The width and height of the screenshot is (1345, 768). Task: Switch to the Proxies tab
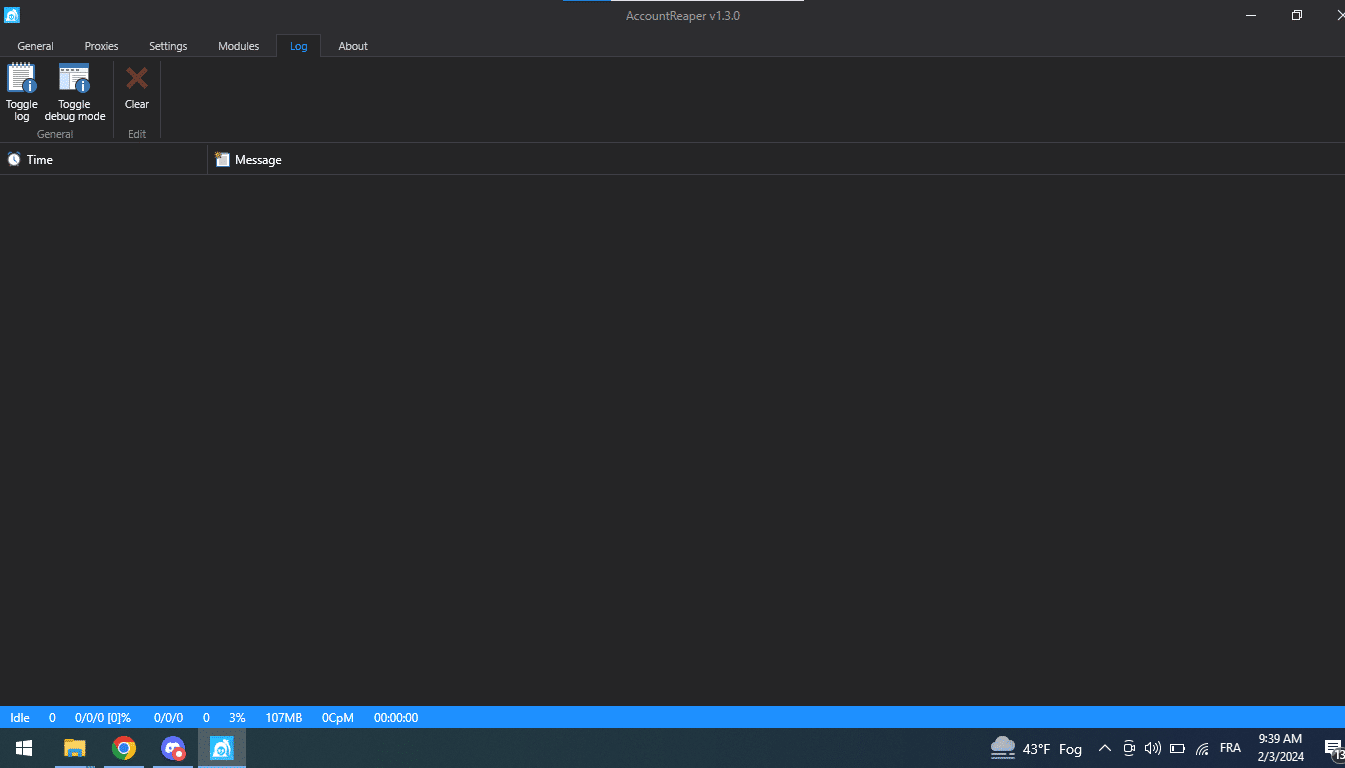101,46
